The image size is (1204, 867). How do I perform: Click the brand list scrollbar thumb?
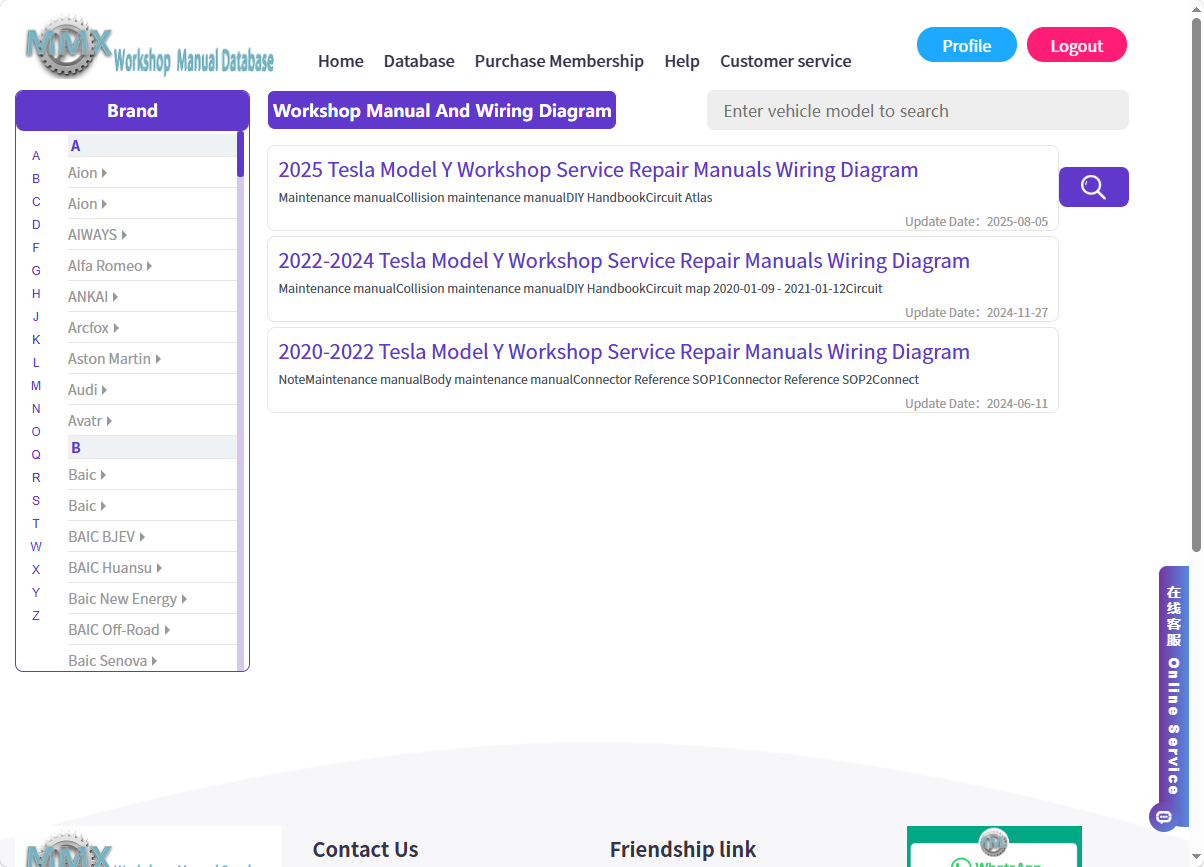pos(240,154)
